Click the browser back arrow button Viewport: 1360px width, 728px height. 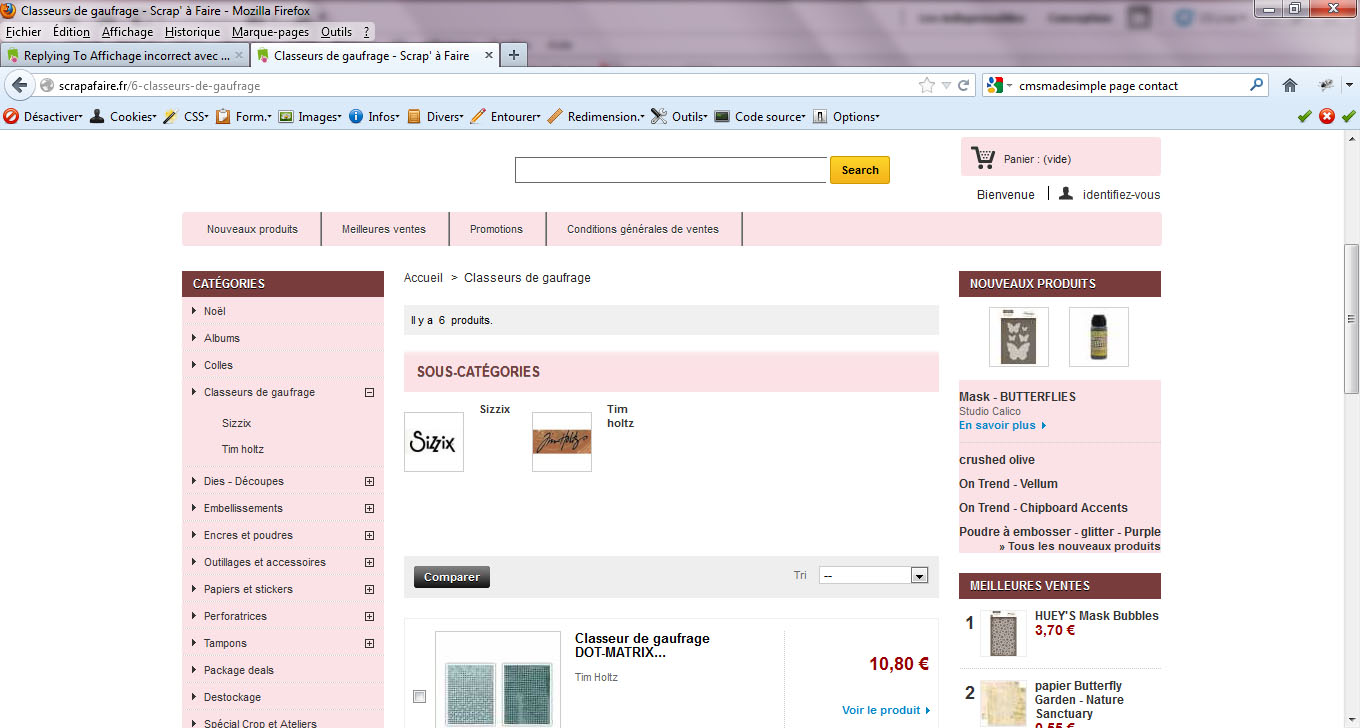19,85
